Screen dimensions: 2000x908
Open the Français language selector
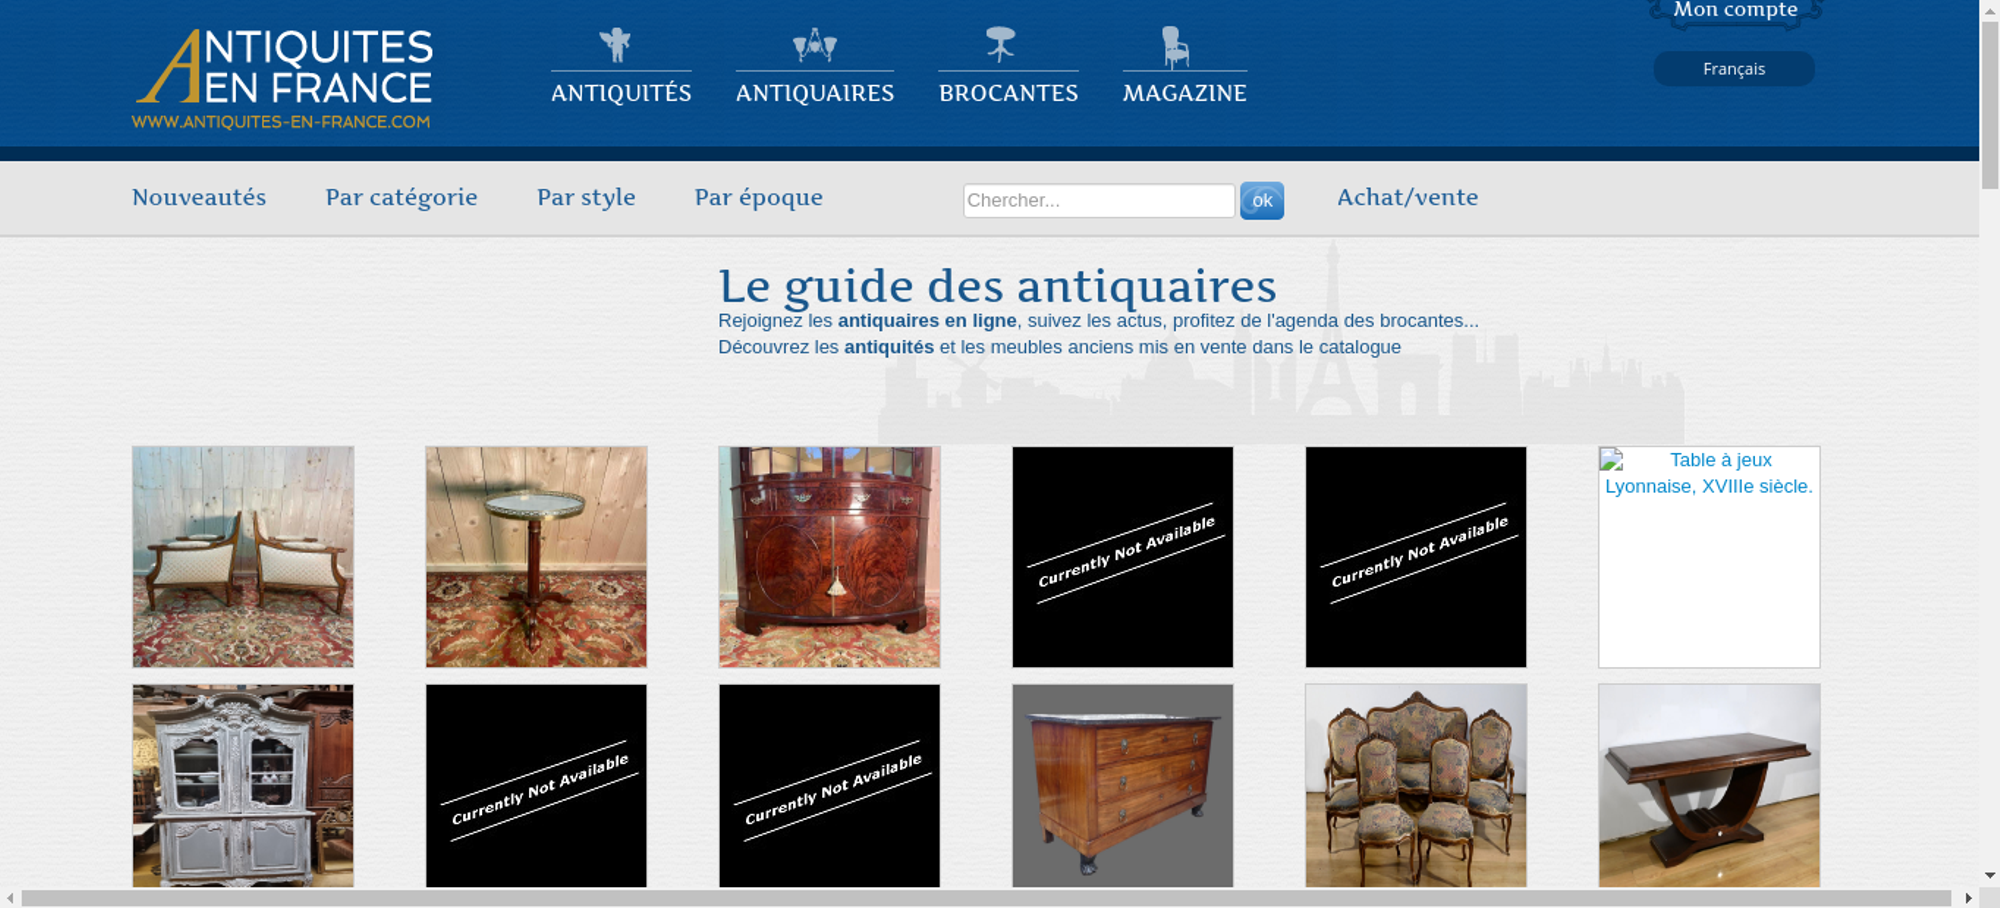(x=1733, y=69)
